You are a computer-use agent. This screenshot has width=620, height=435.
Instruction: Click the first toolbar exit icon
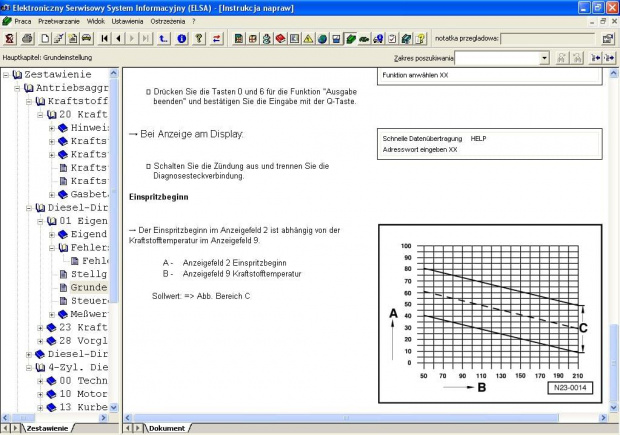pos(10,38)
